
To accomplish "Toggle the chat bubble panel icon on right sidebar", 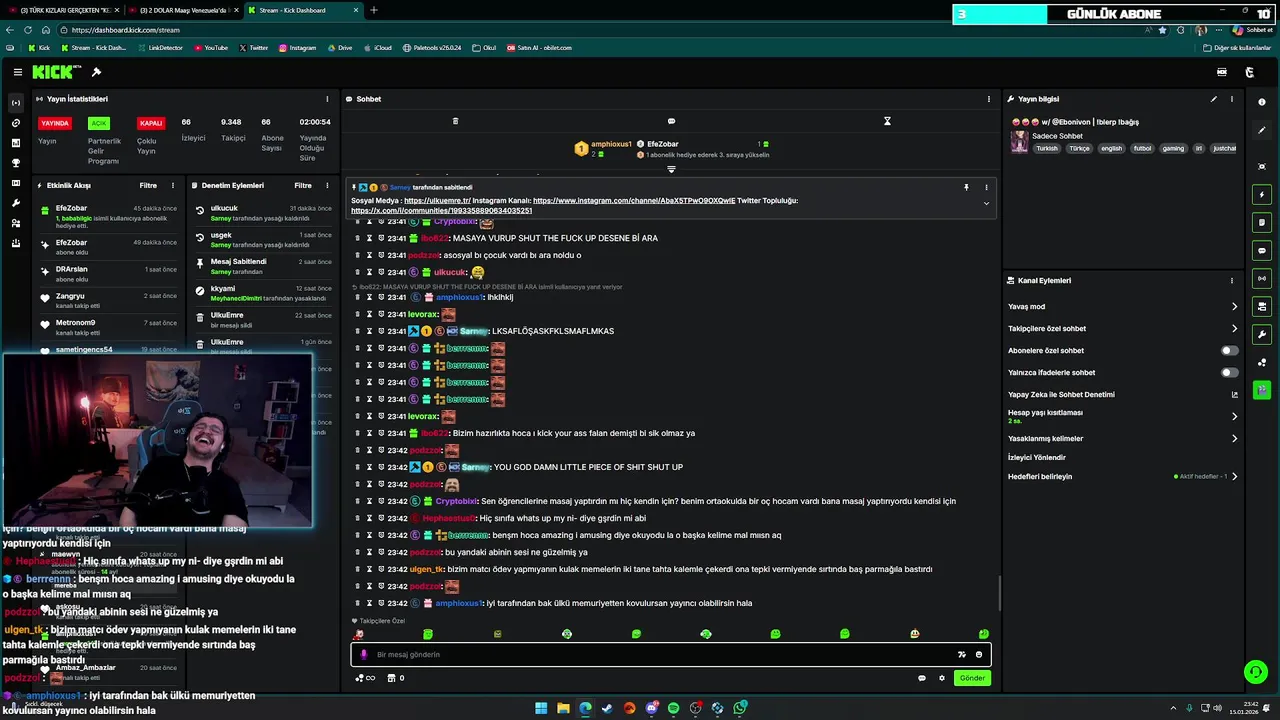I will pos(1262,250).
